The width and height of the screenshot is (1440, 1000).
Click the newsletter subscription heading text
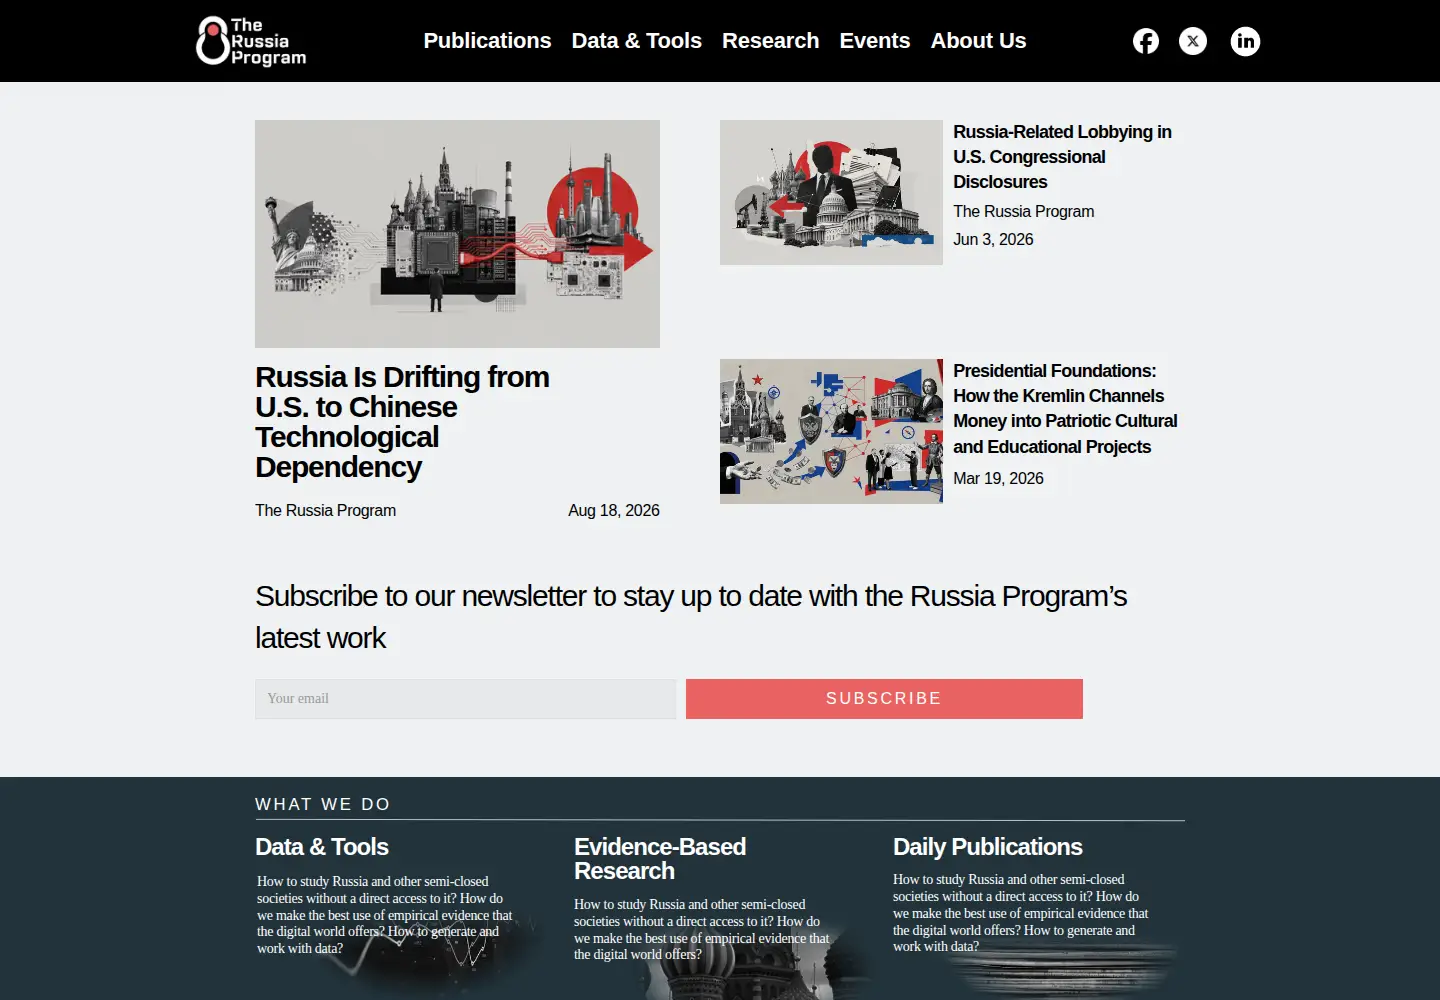[691, 617]
